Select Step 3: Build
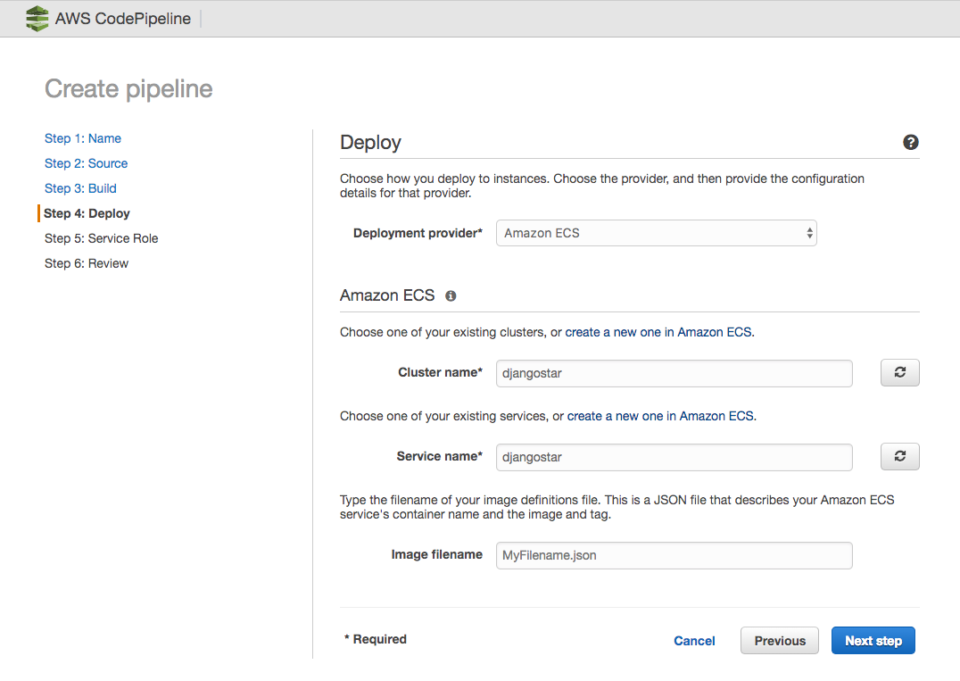The image size is (960, 681). click(x=80, y=188)
